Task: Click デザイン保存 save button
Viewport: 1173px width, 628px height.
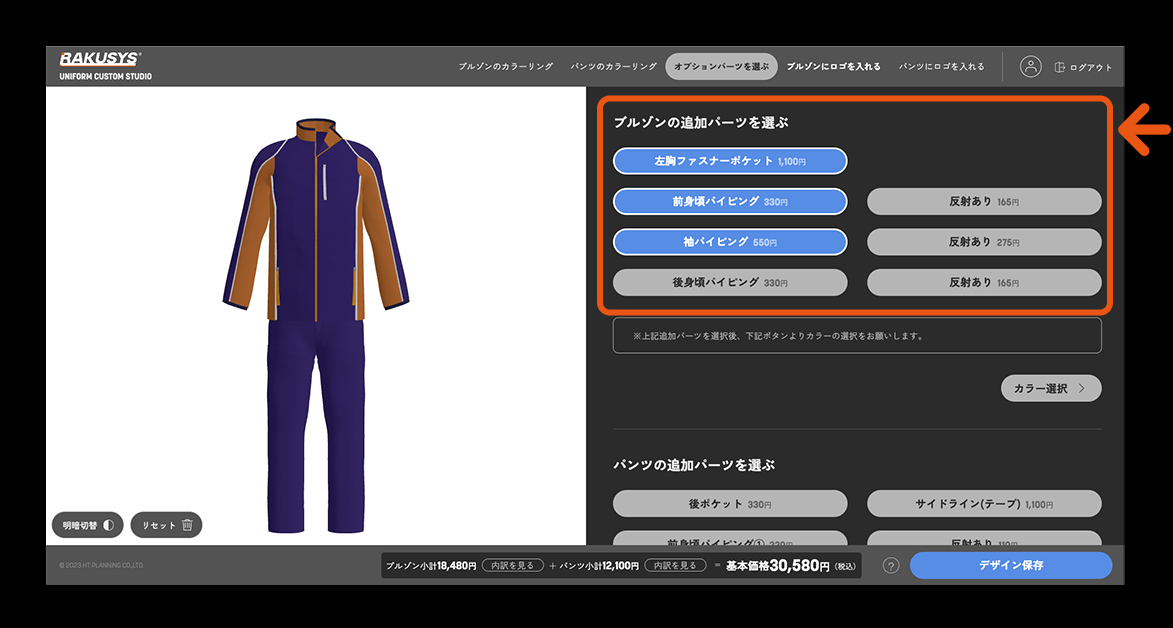Action: [x=1010, y=566]
